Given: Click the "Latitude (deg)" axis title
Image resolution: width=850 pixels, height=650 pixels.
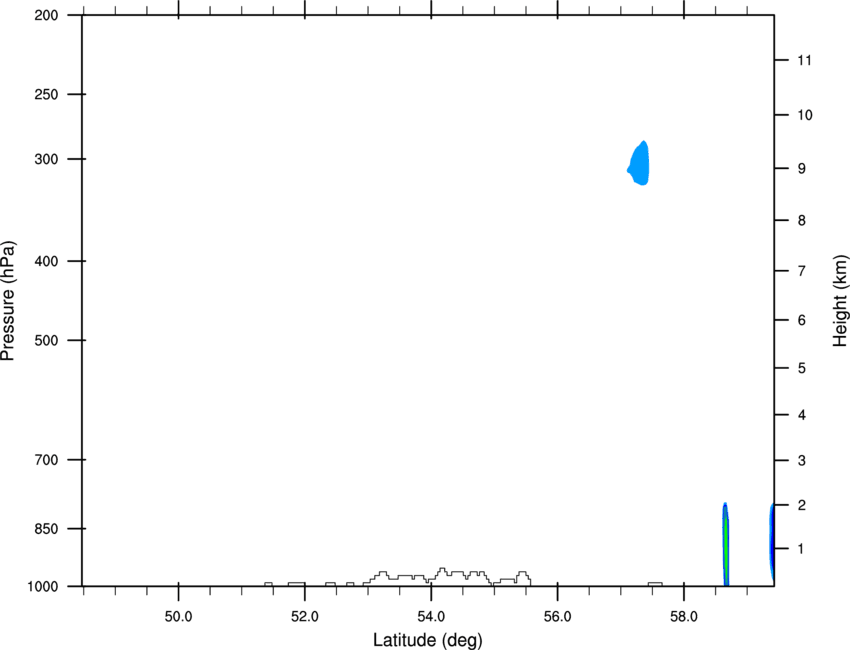Looking at the screenshot, I should [427, 640].
